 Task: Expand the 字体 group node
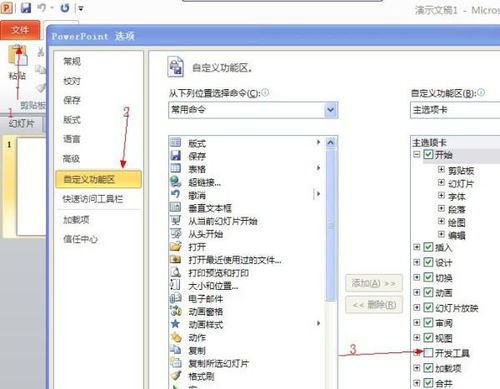[x=441, y=196]
